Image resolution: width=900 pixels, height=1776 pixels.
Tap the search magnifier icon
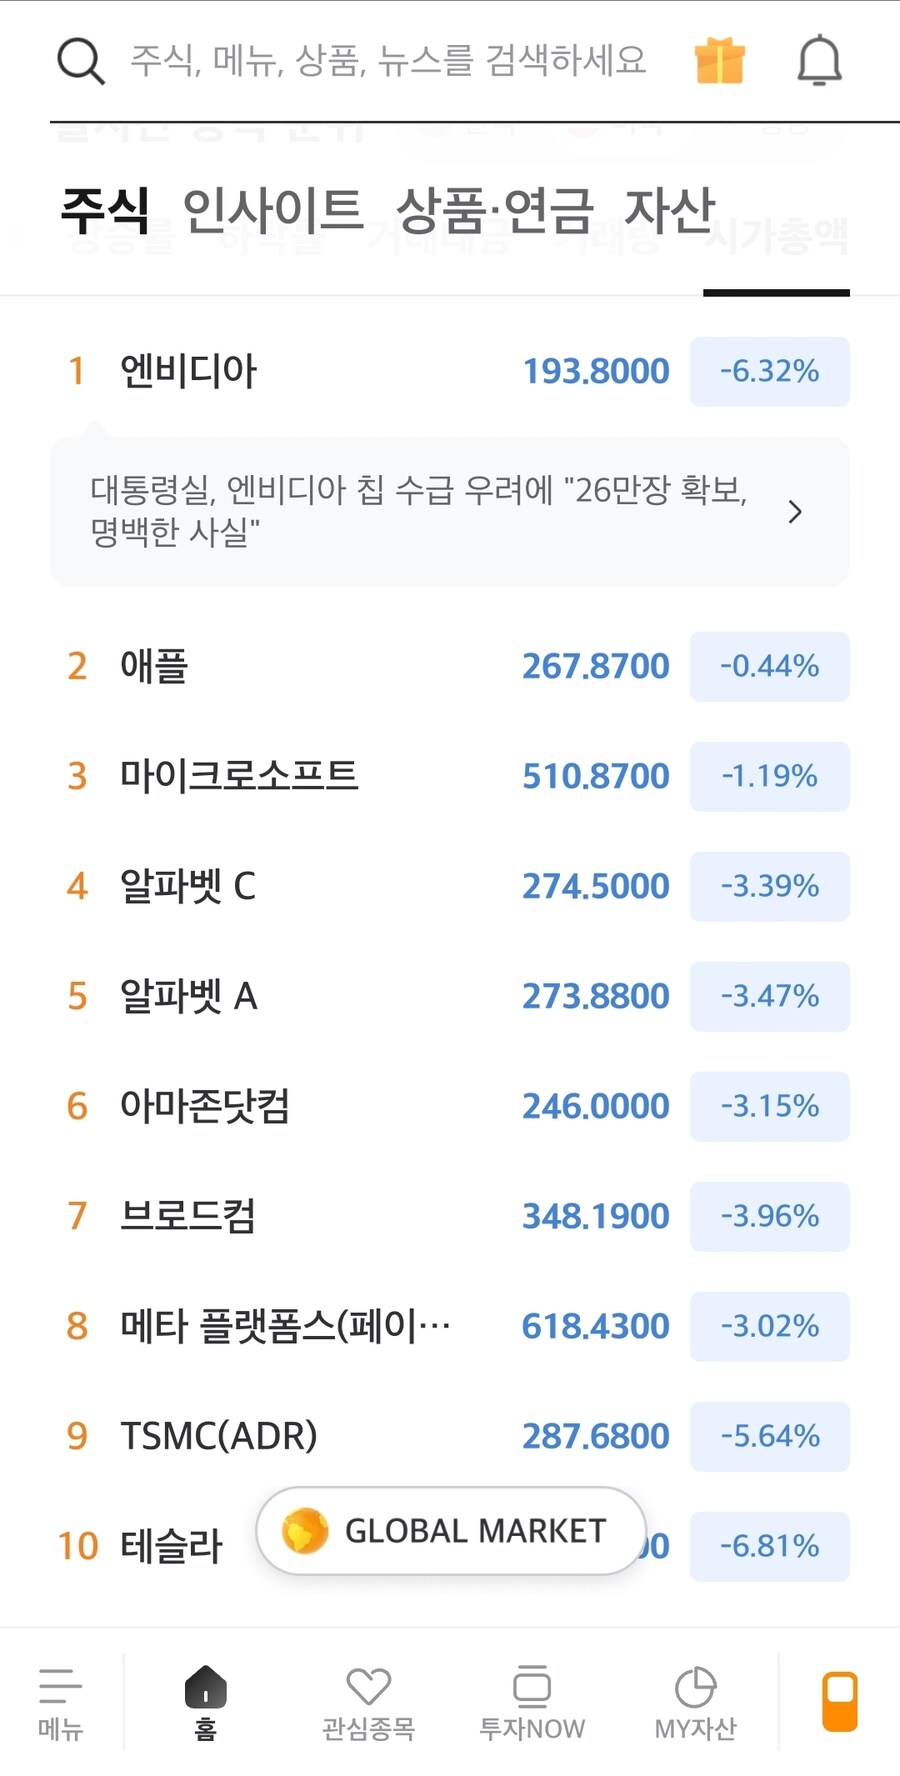(x=80, y=60)
